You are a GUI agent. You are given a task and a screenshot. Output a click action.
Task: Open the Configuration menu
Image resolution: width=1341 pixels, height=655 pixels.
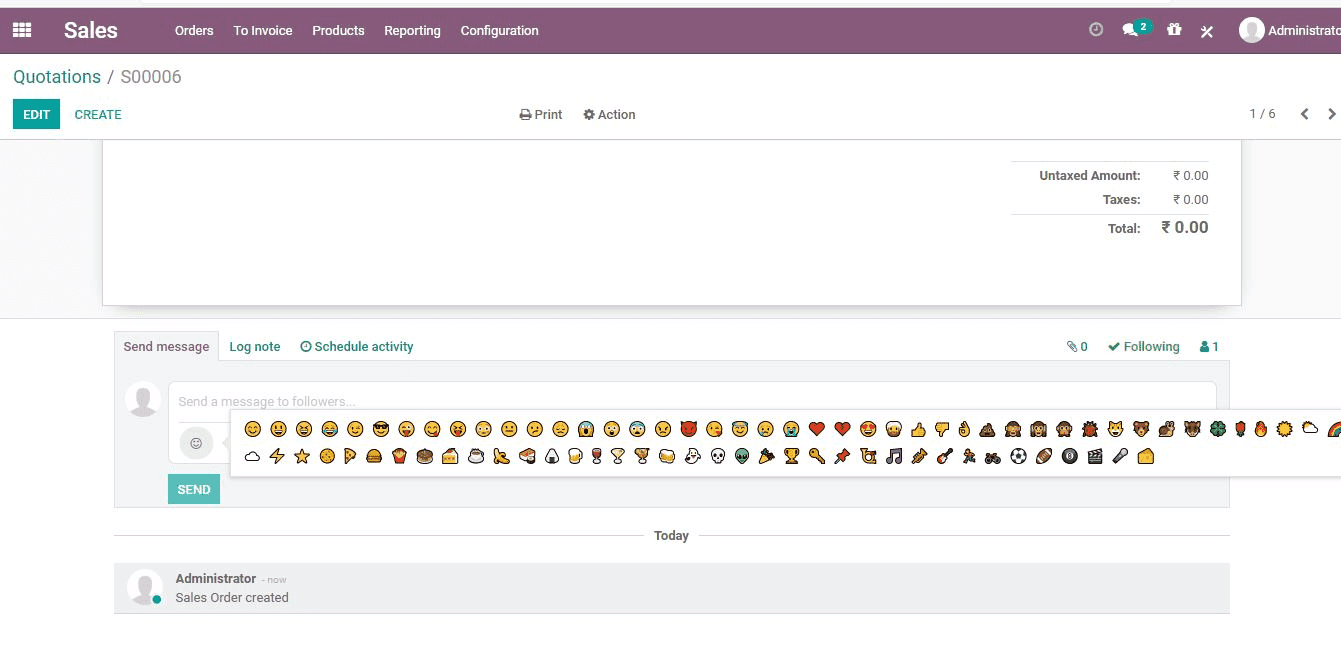pyautogui.click(x=499, y=31)
